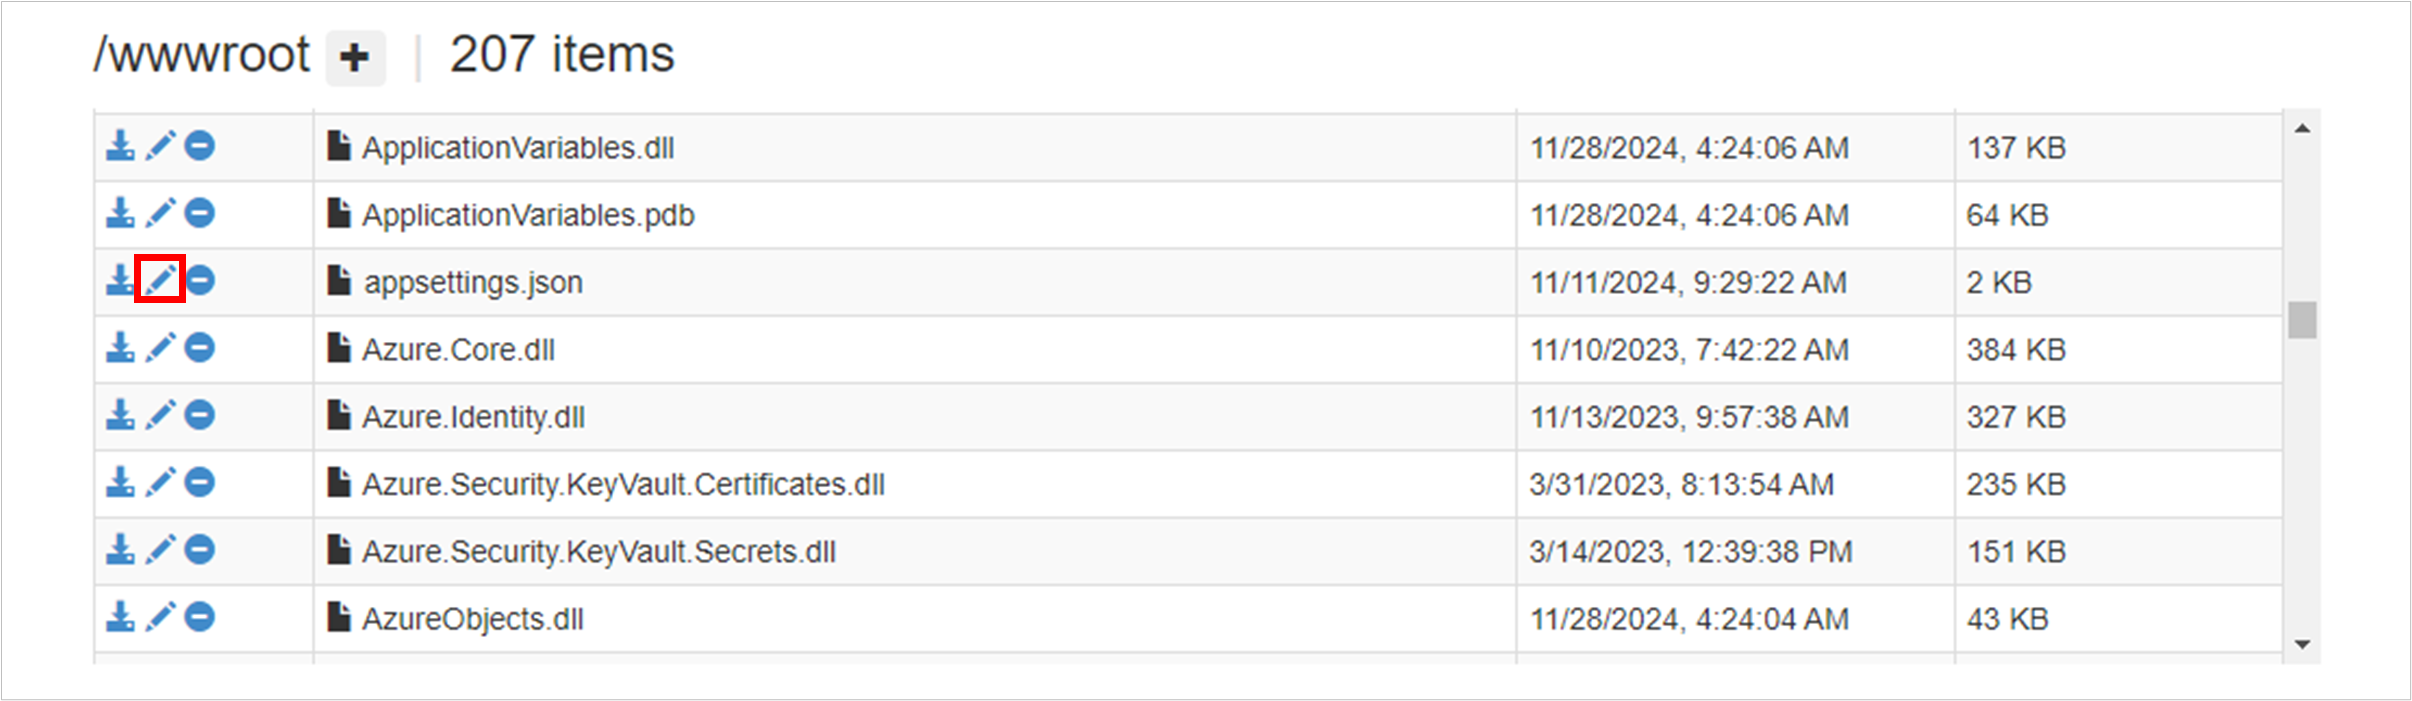Select the ApplicationVariables.dll file name
This screenshot has width=2412, height=701.
[517, 148]
